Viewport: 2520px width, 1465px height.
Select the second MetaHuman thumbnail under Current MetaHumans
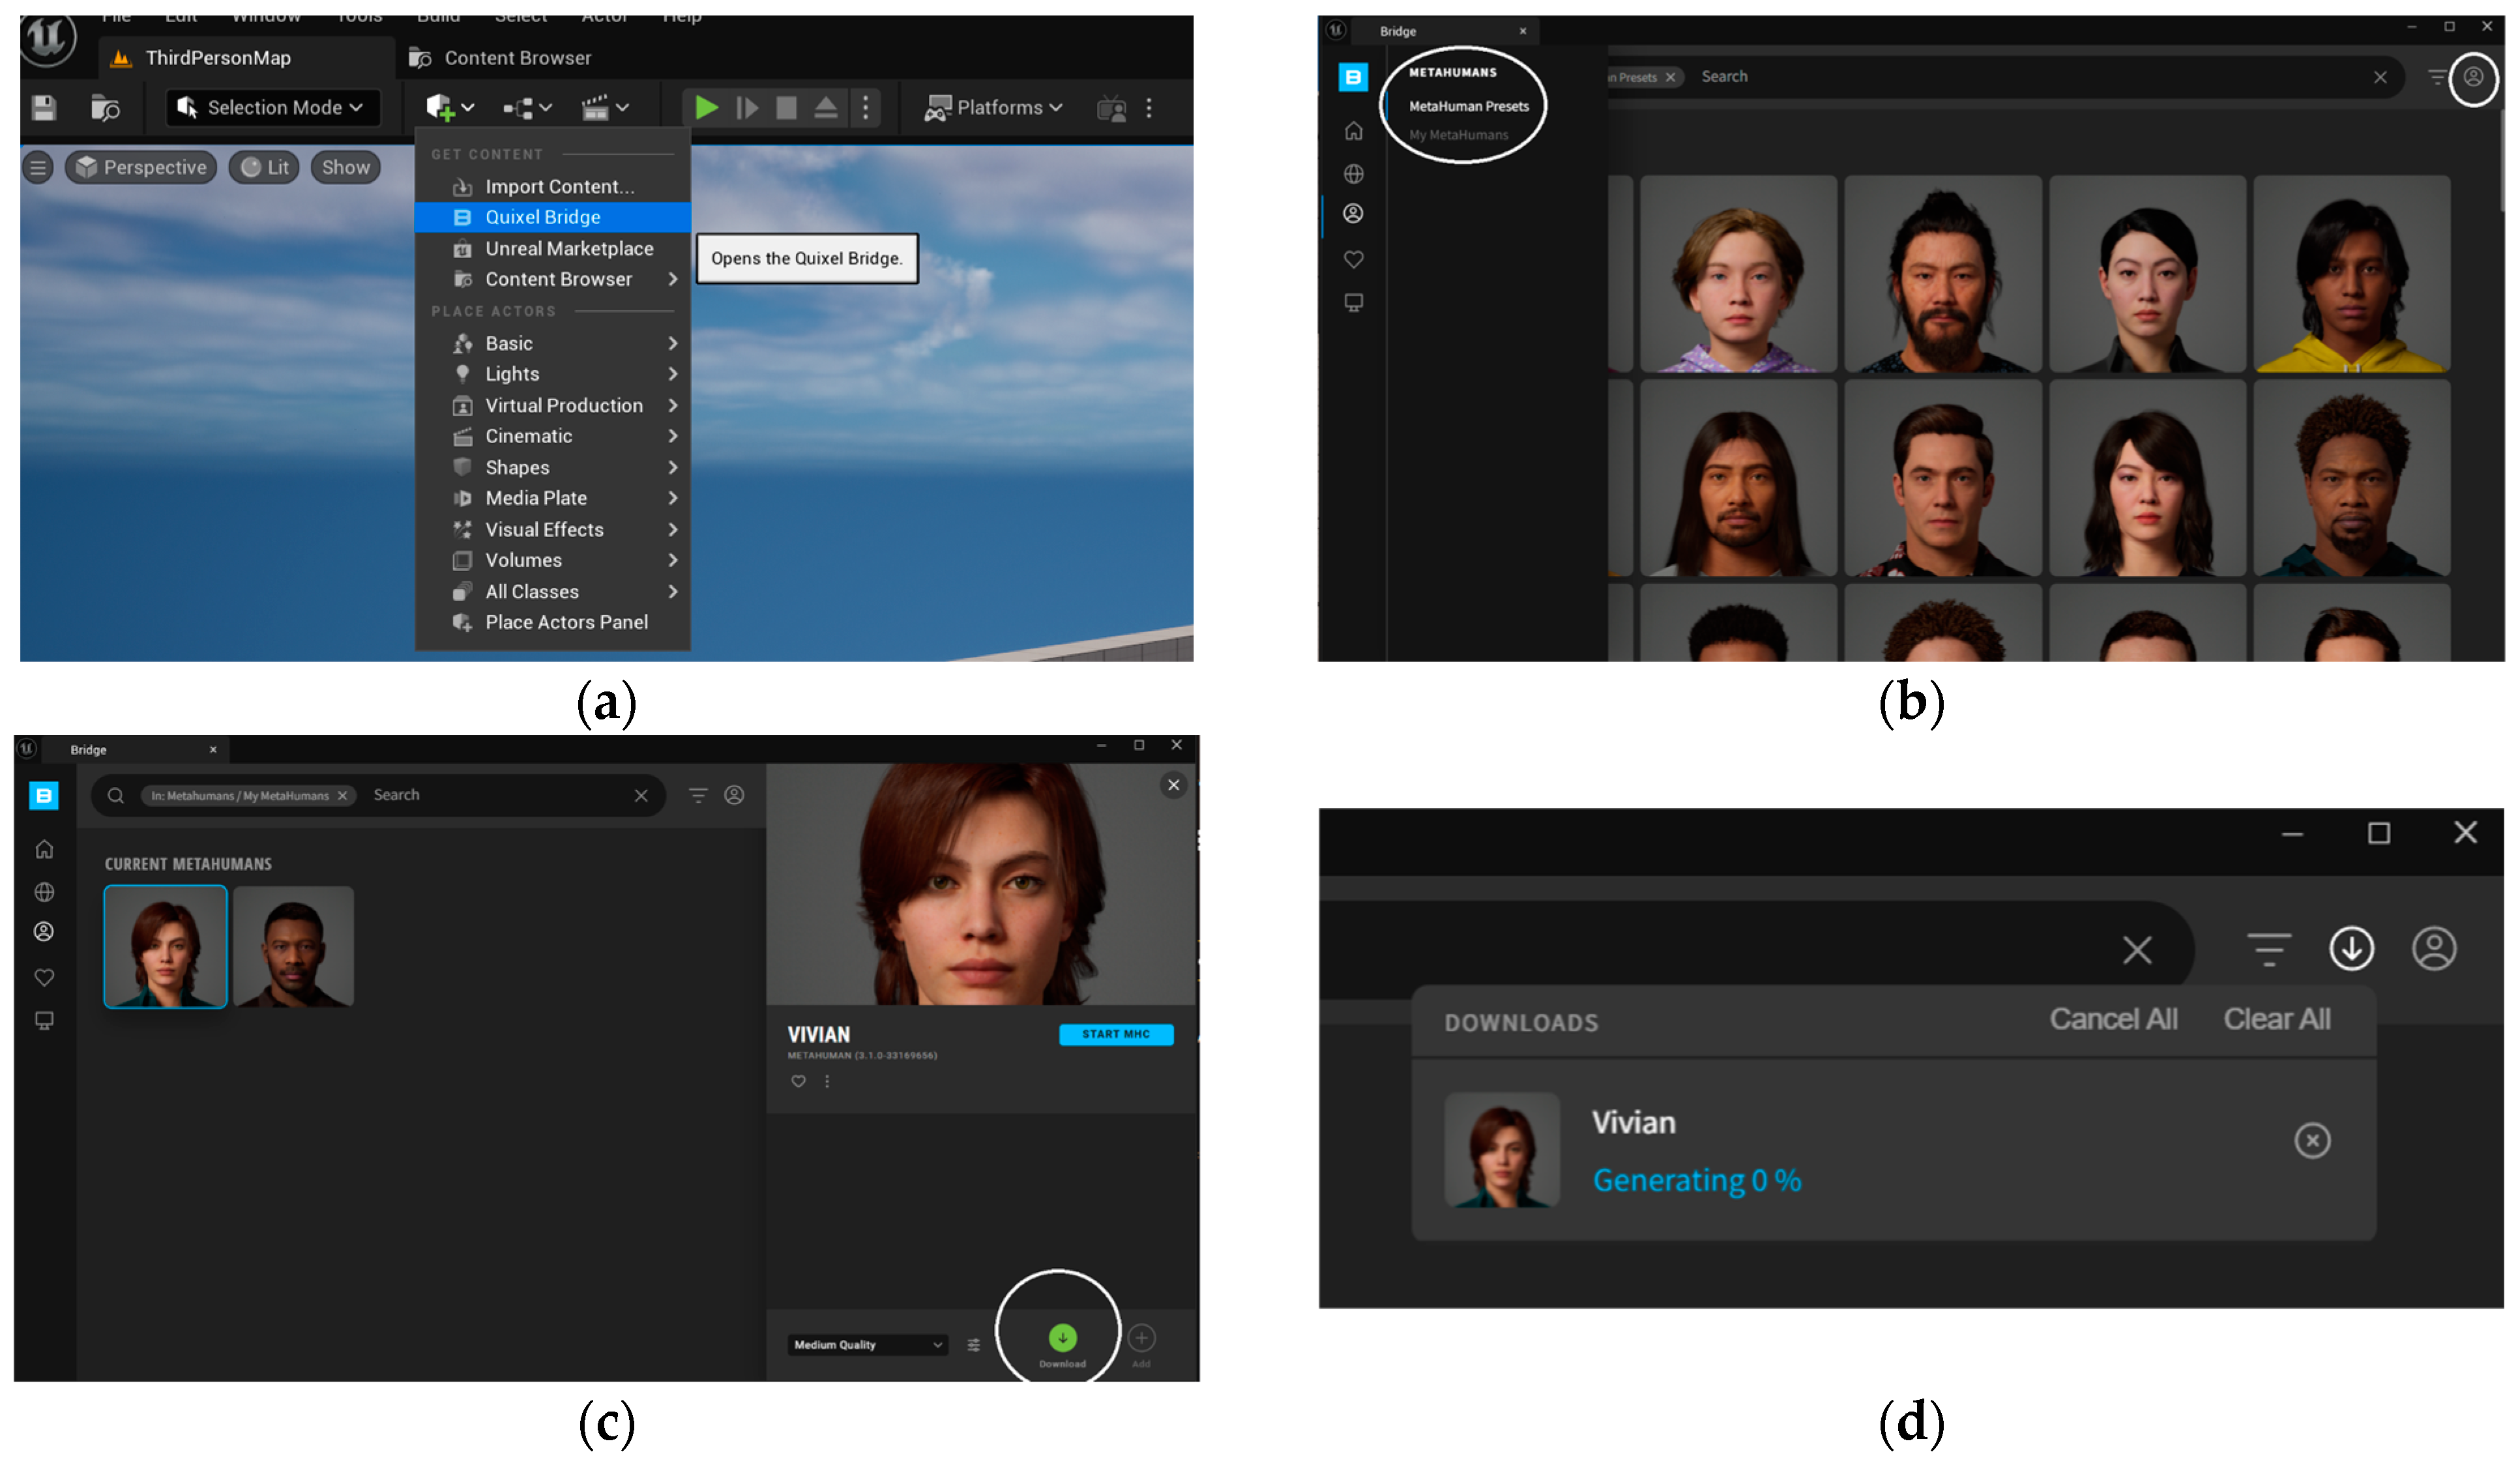(293, 946)
